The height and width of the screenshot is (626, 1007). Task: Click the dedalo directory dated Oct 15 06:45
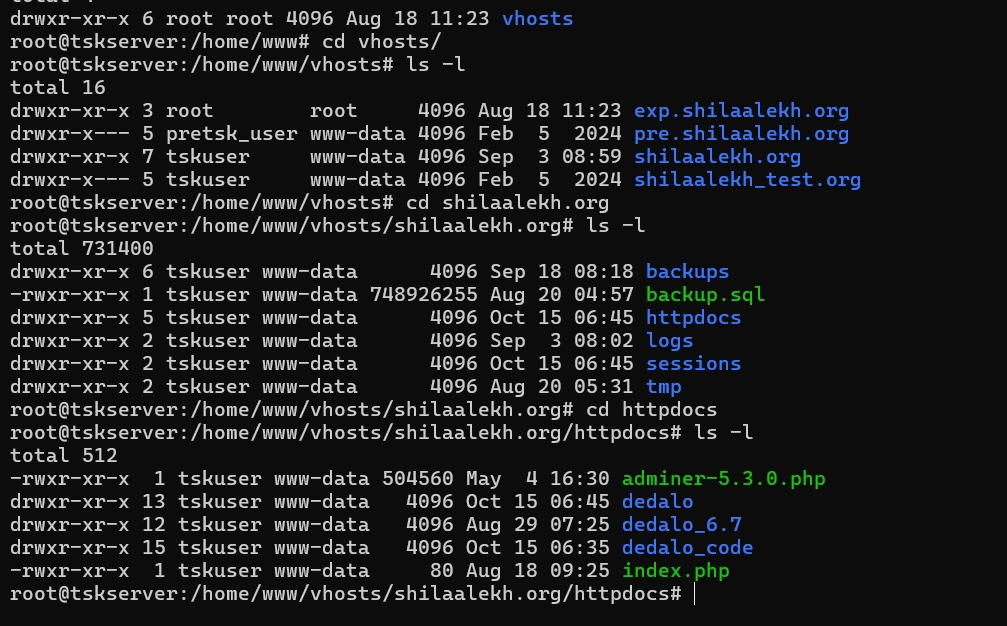[657, 501]
